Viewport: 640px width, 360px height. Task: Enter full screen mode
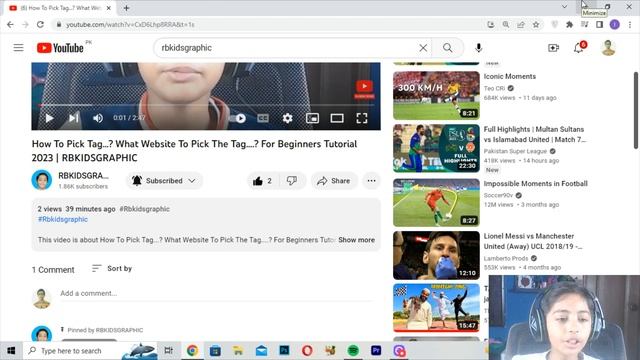coord(362,118)
